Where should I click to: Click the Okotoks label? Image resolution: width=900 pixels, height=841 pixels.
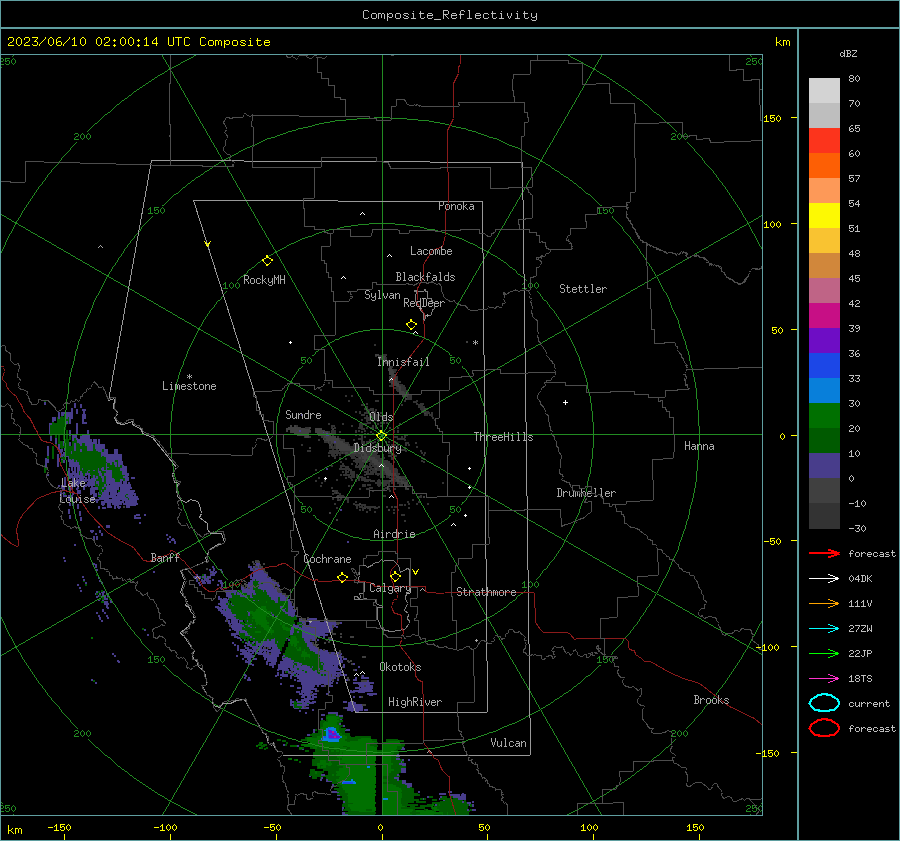pyautogui.click(x=400, y=667)
